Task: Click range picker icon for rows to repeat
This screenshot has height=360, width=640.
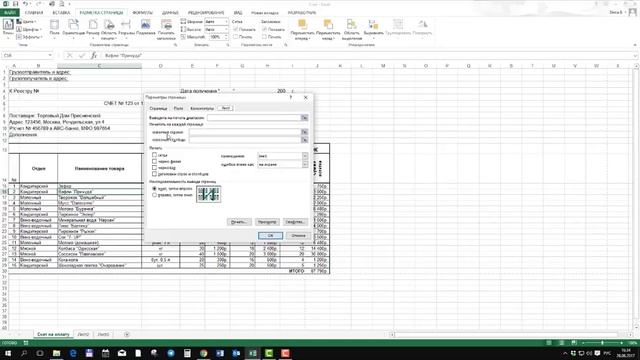Action: tap(304, 132)
